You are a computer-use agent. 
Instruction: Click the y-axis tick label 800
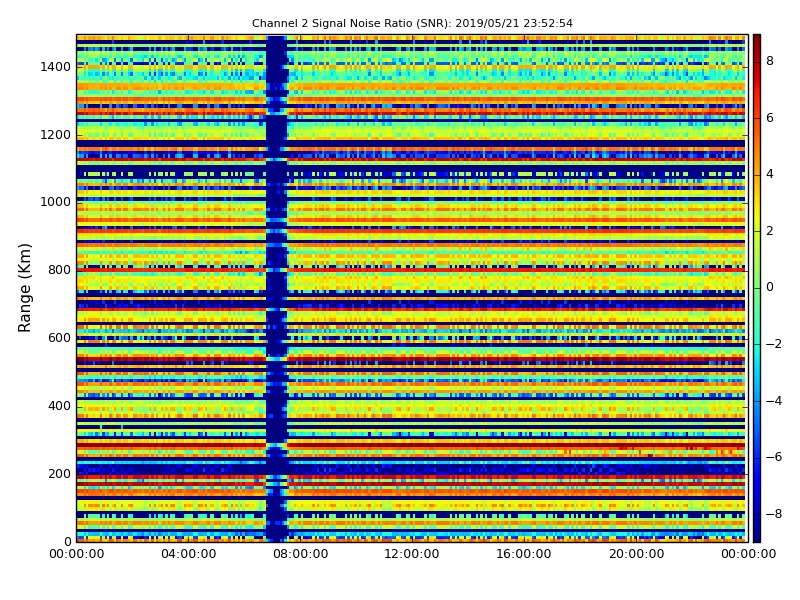59,270
